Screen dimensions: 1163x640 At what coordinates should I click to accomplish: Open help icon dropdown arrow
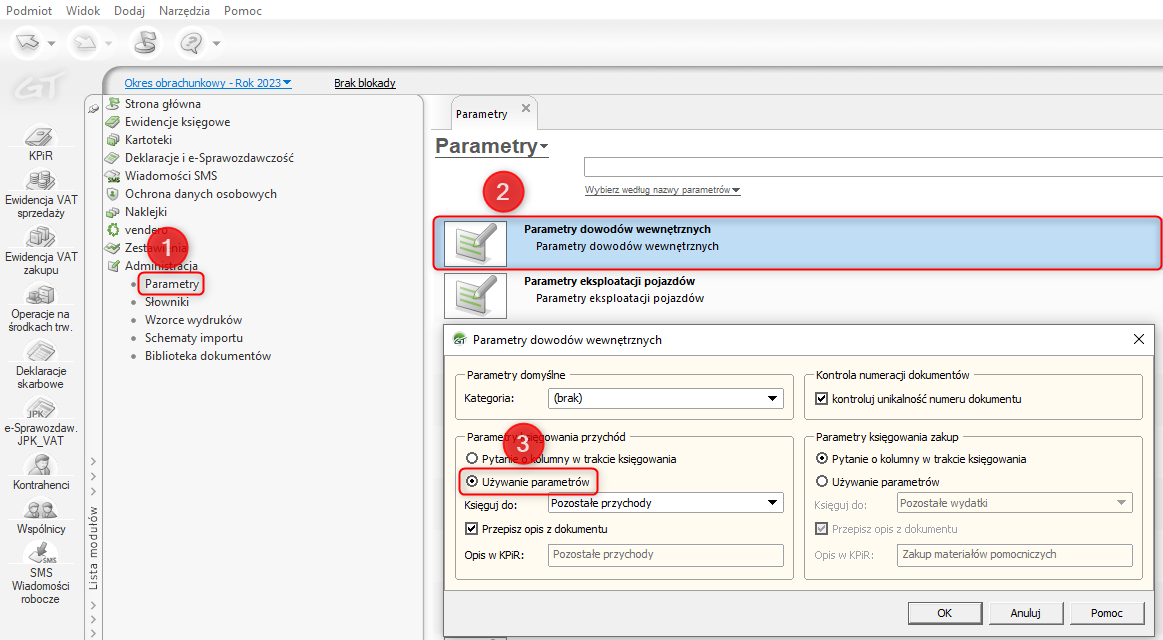(216, 44)
